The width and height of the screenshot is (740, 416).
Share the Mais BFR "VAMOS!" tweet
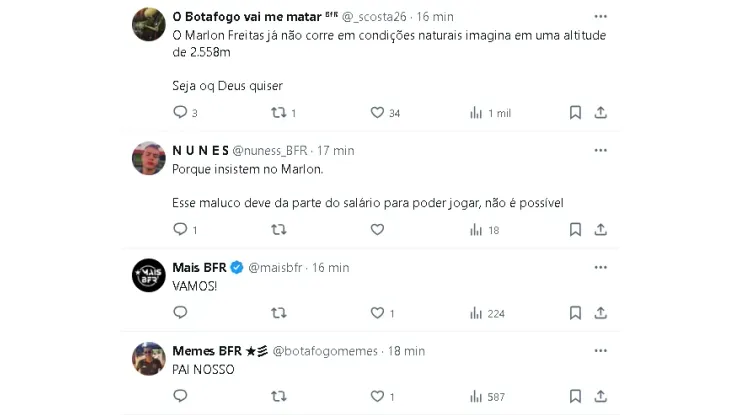[x=600, y=313]
